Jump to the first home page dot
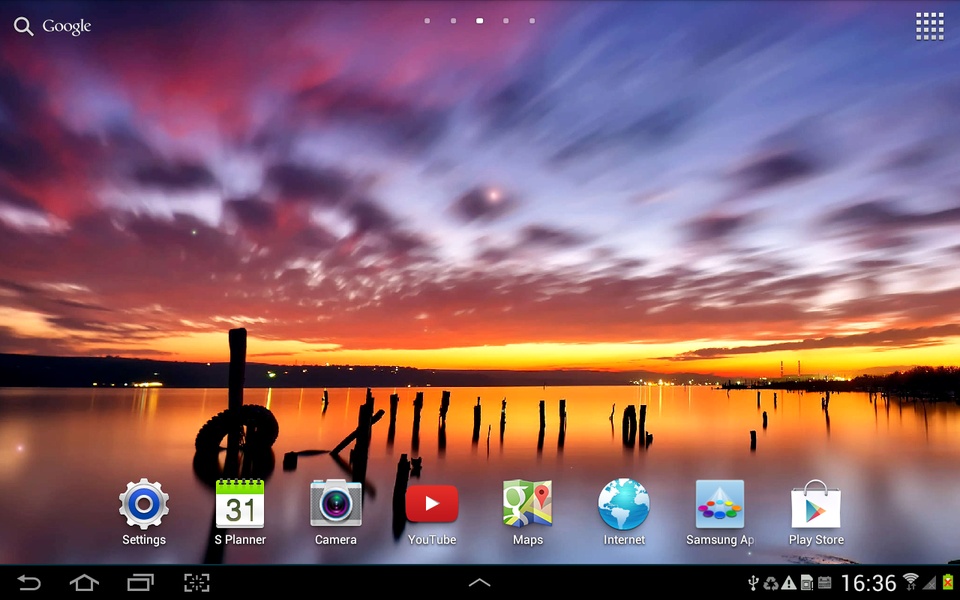This screenshot has width=960, height=600. click(x=427, y=21)
